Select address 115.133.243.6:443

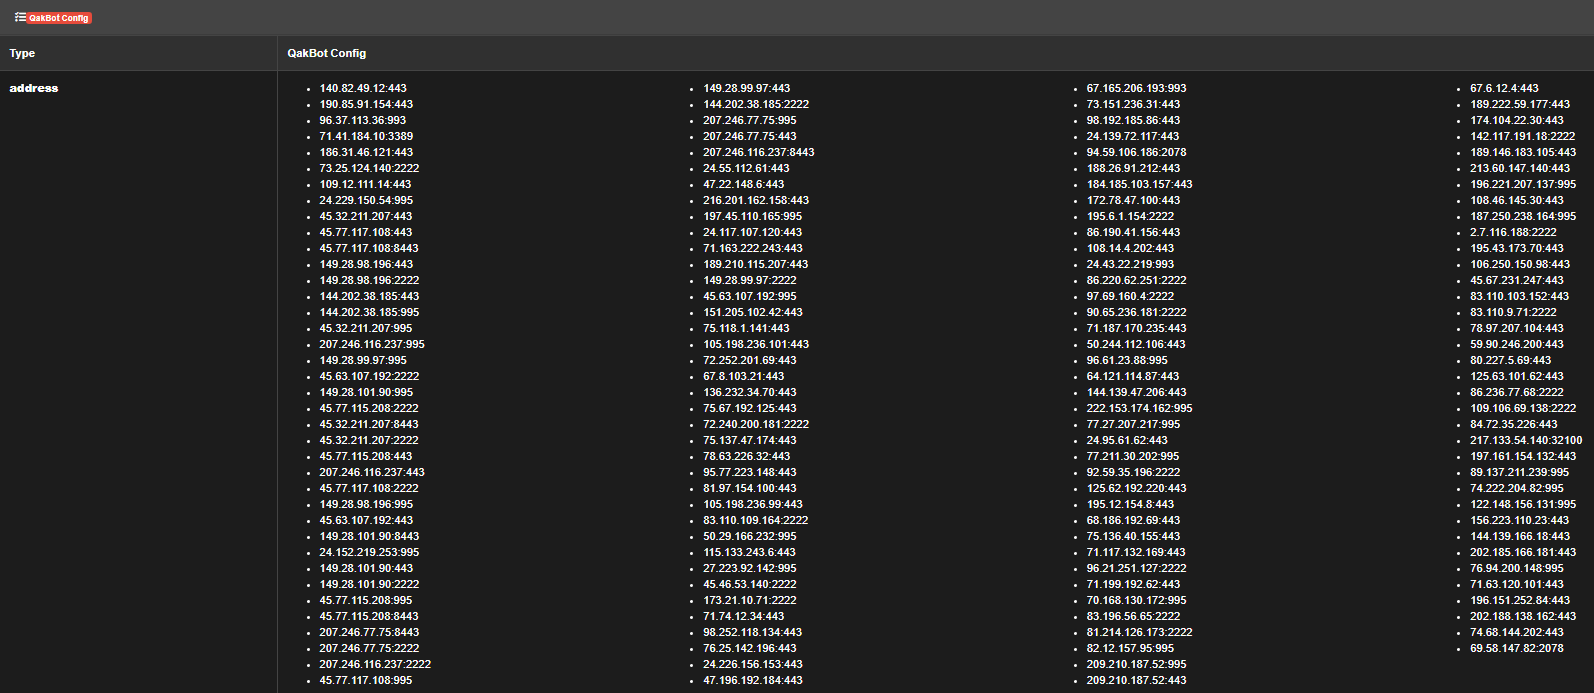pos(750,552)
